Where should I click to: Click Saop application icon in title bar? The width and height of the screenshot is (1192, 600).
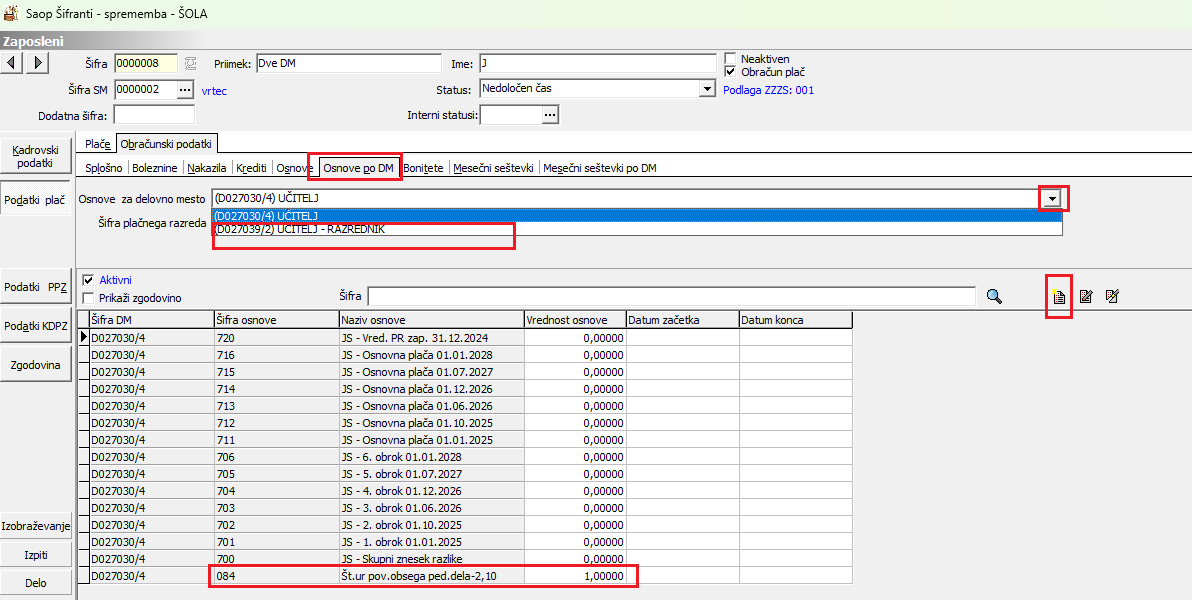11,14
